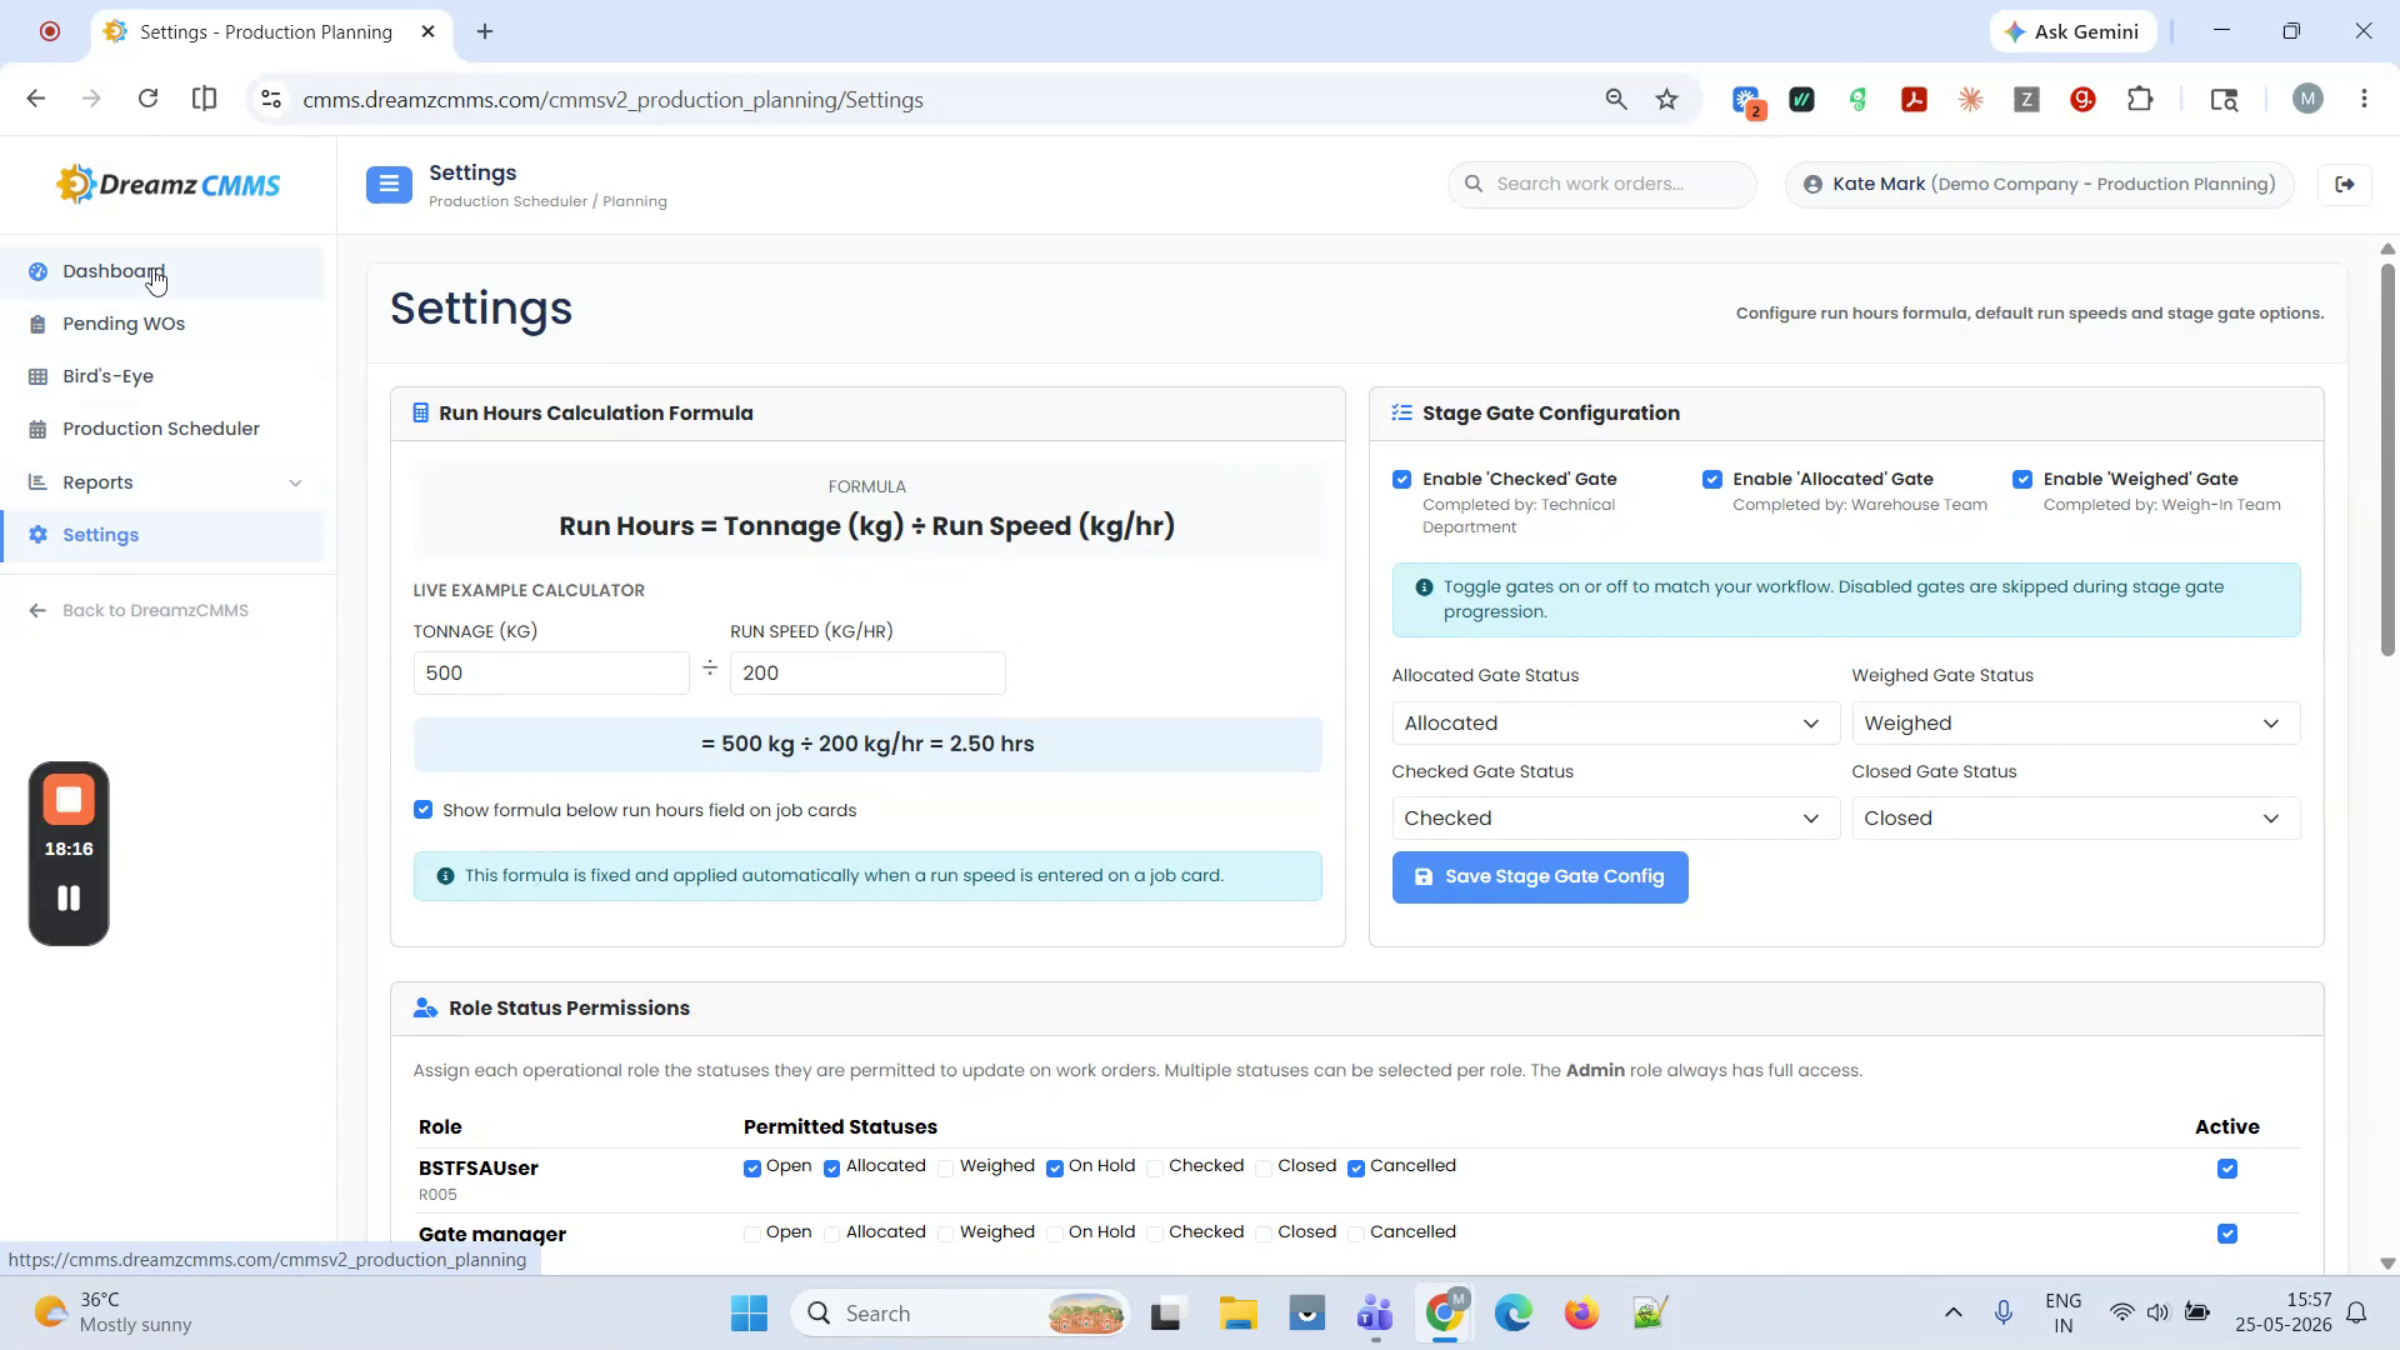Open the Closed Gate Status dropdown

tap(2075, 818)
